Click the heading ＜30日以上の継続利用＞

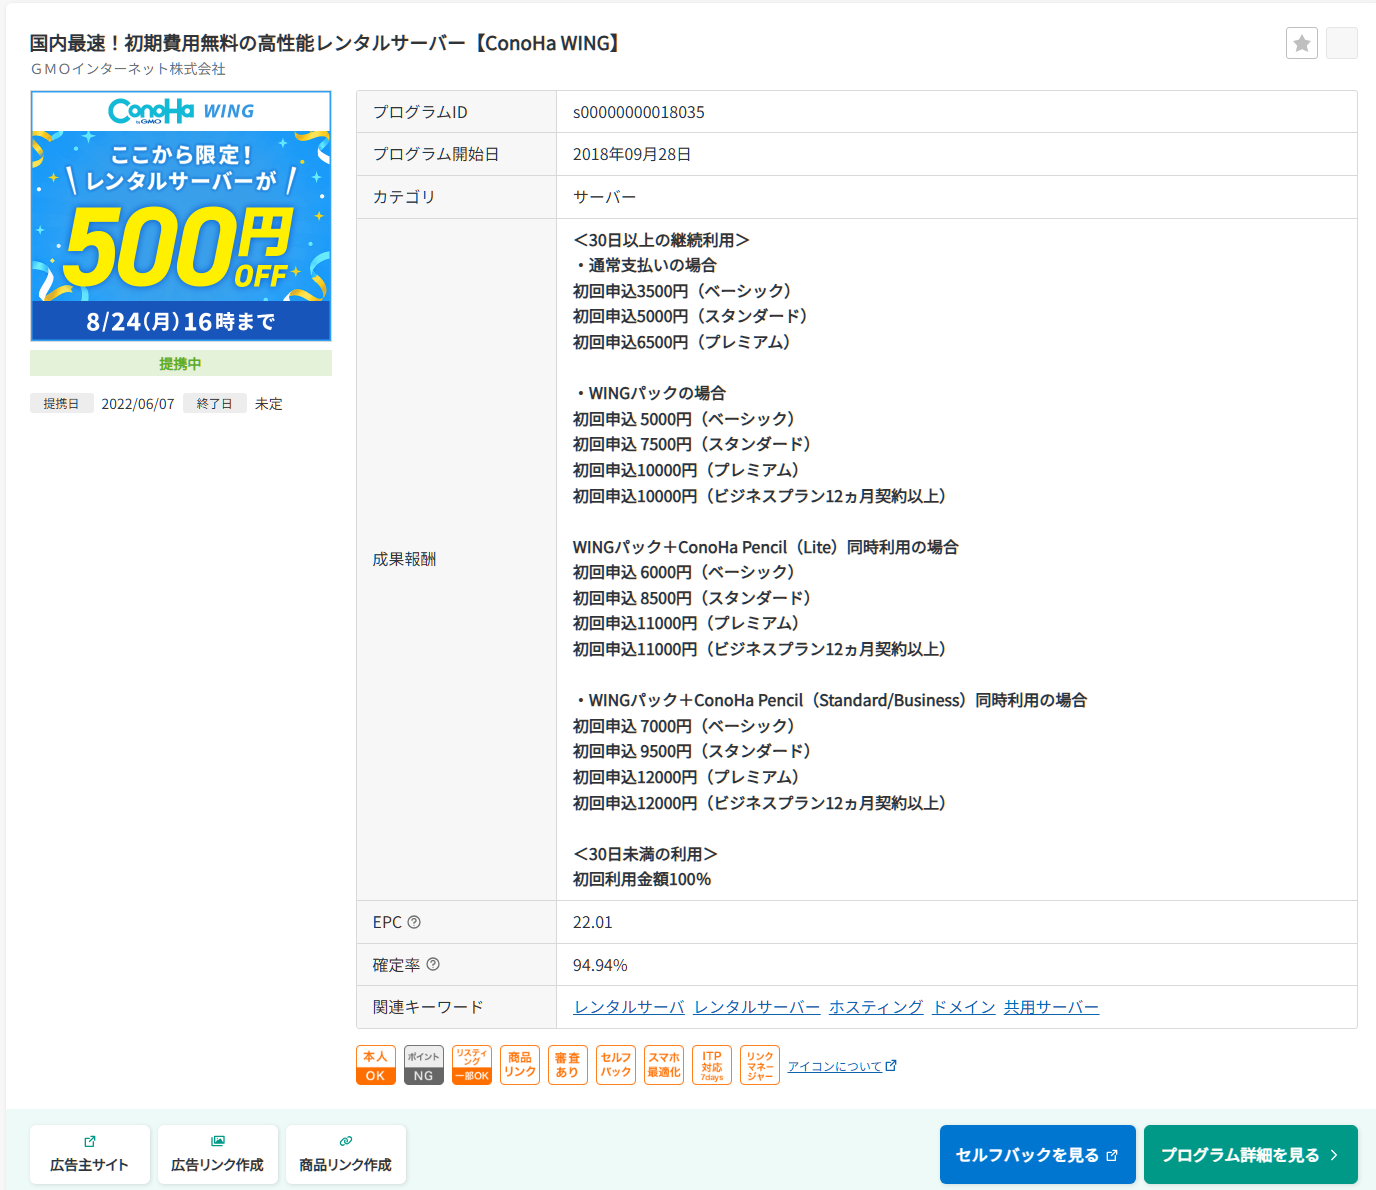click(x=662, y=240)
